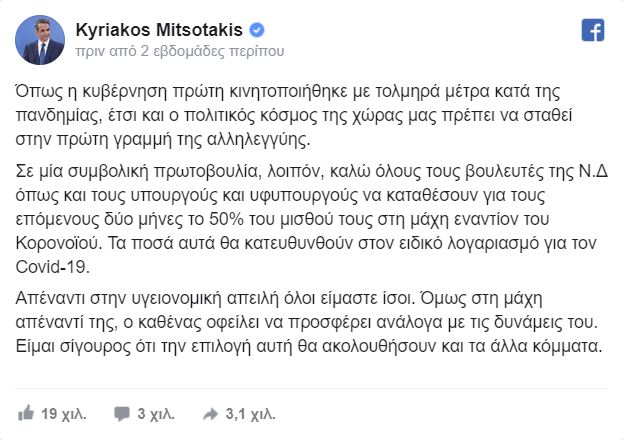The height and width of the screenshot is (440, 623).
Task: Click the blue verified badge
Action: coord(257,30)
